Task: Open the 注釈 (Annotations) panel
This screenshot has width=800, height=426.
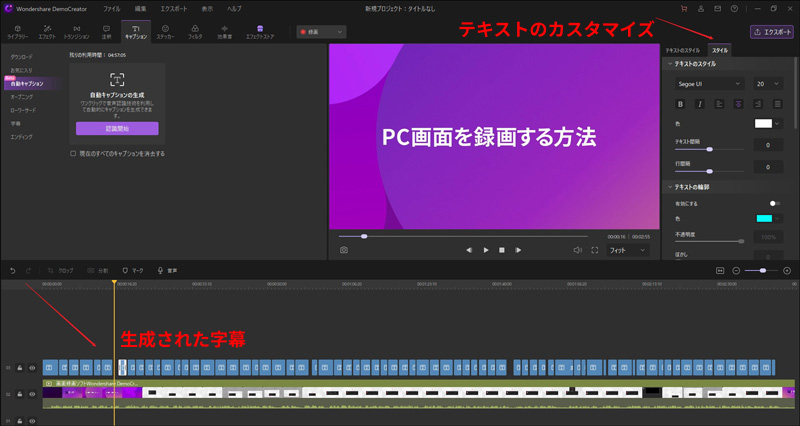Action: click(x=106, y=32)
